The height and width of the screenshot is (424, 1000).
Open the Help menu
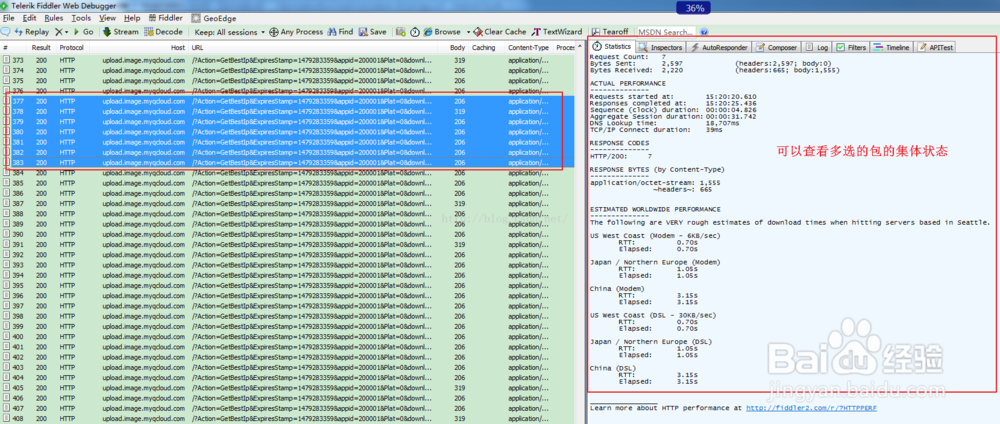click(133, 18)
